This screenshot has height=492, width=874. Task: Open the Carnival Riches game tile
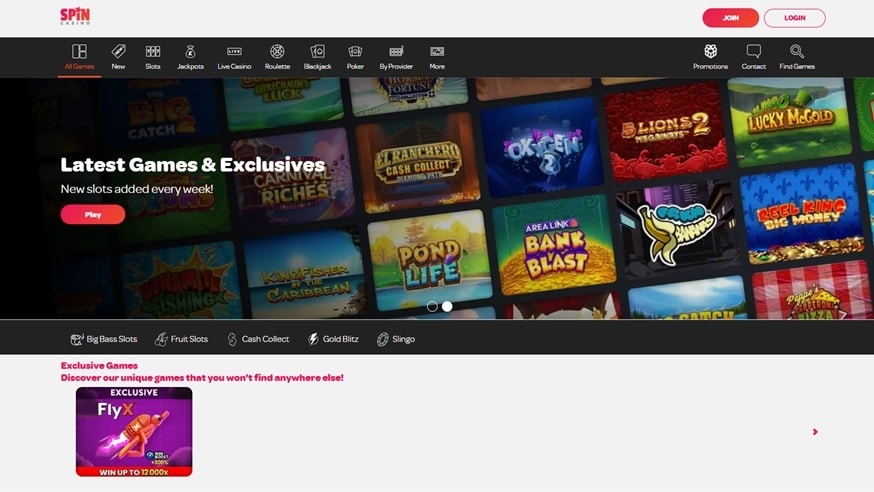click(293, 179)
